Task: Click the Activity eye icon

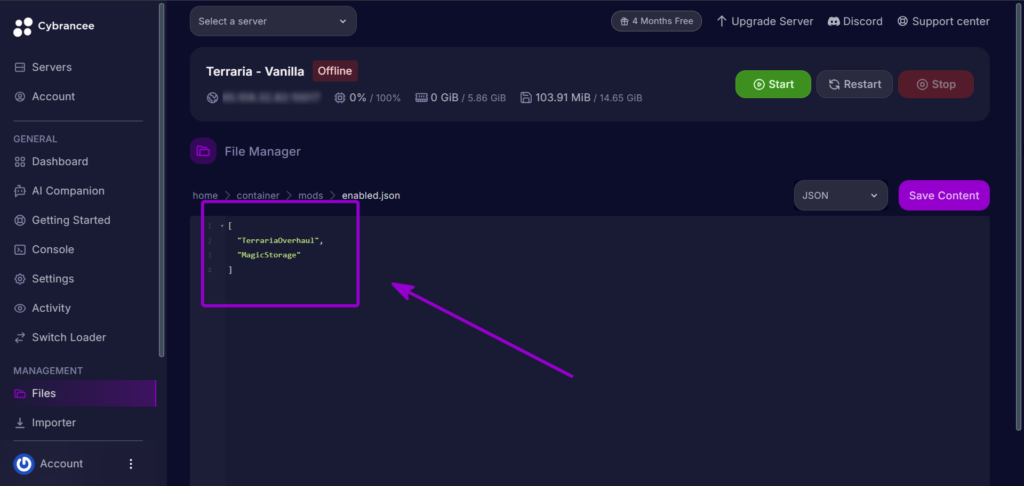Action: click(20, 308)
